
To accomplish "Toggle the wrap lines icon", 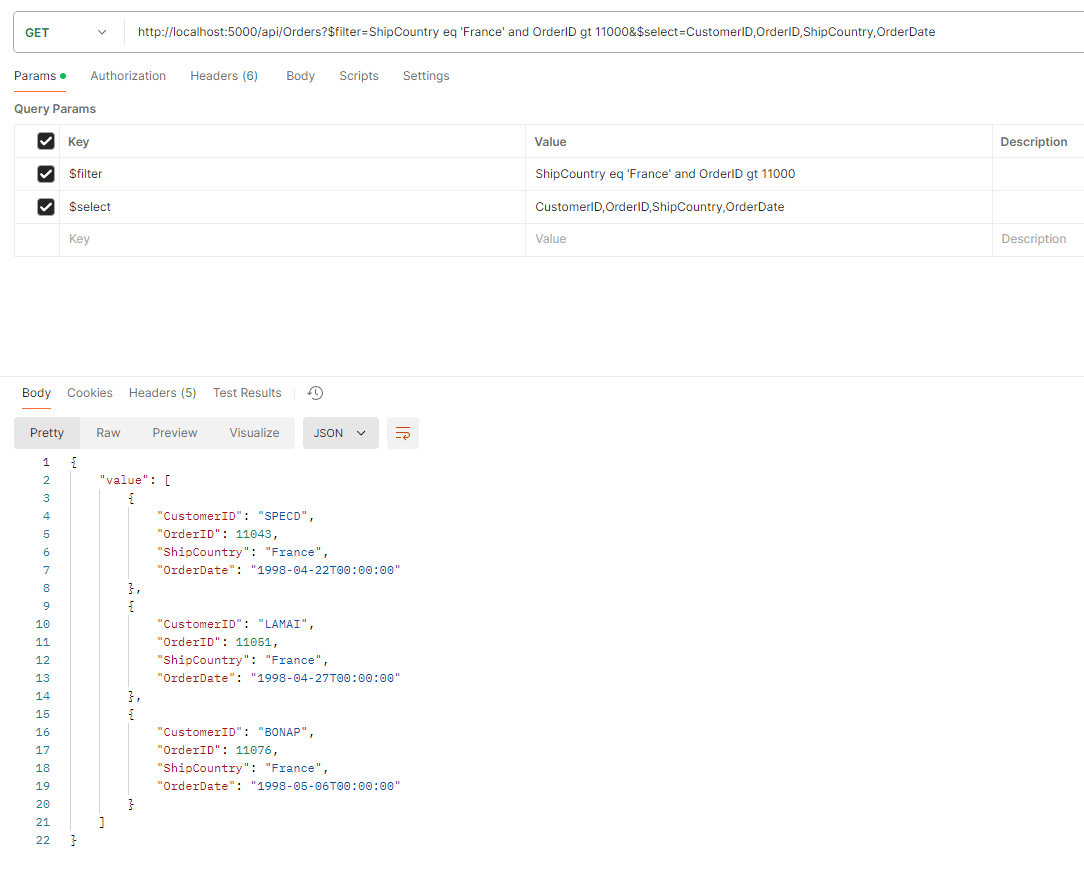I will coord(403,433).
